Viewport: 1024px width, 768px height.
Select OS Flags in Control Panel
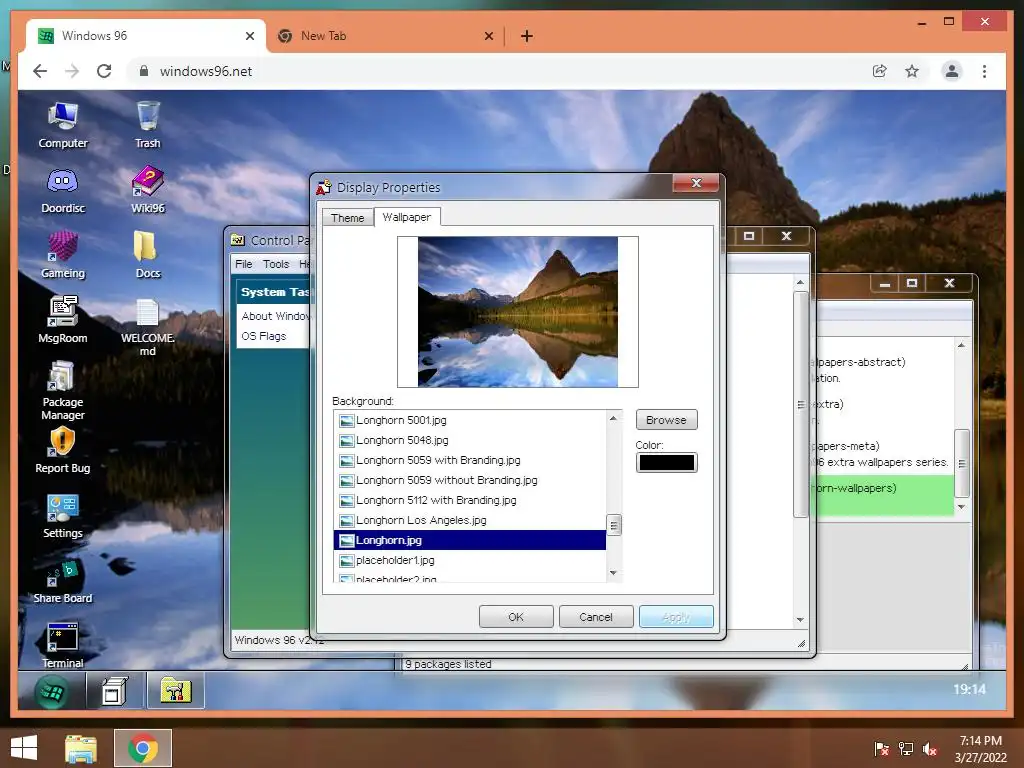264,336
